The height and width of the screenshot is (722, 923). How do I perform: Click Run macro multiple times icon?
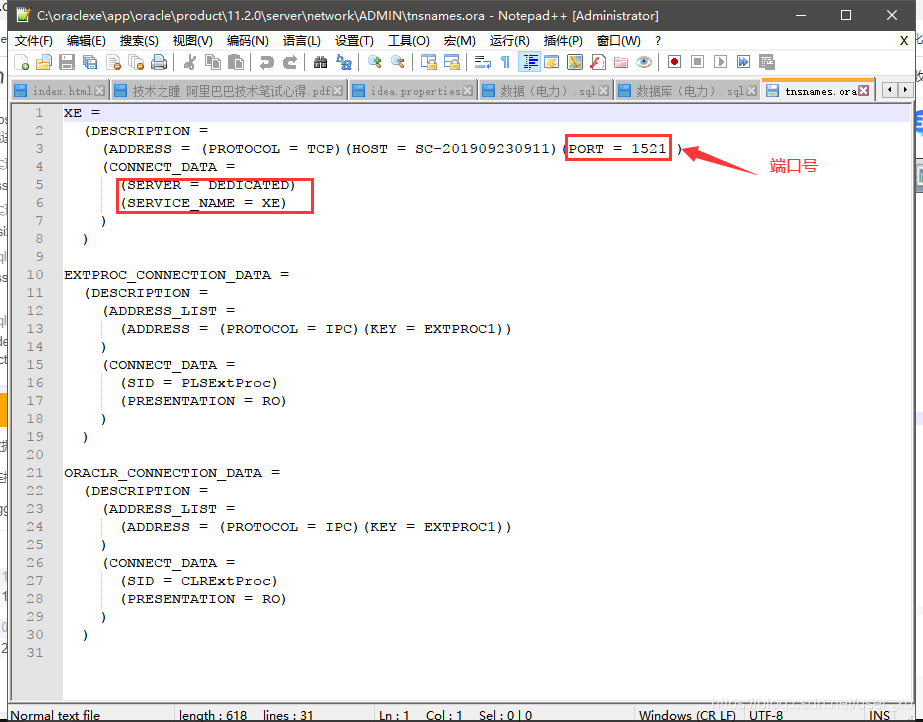[x=743, y=62]
